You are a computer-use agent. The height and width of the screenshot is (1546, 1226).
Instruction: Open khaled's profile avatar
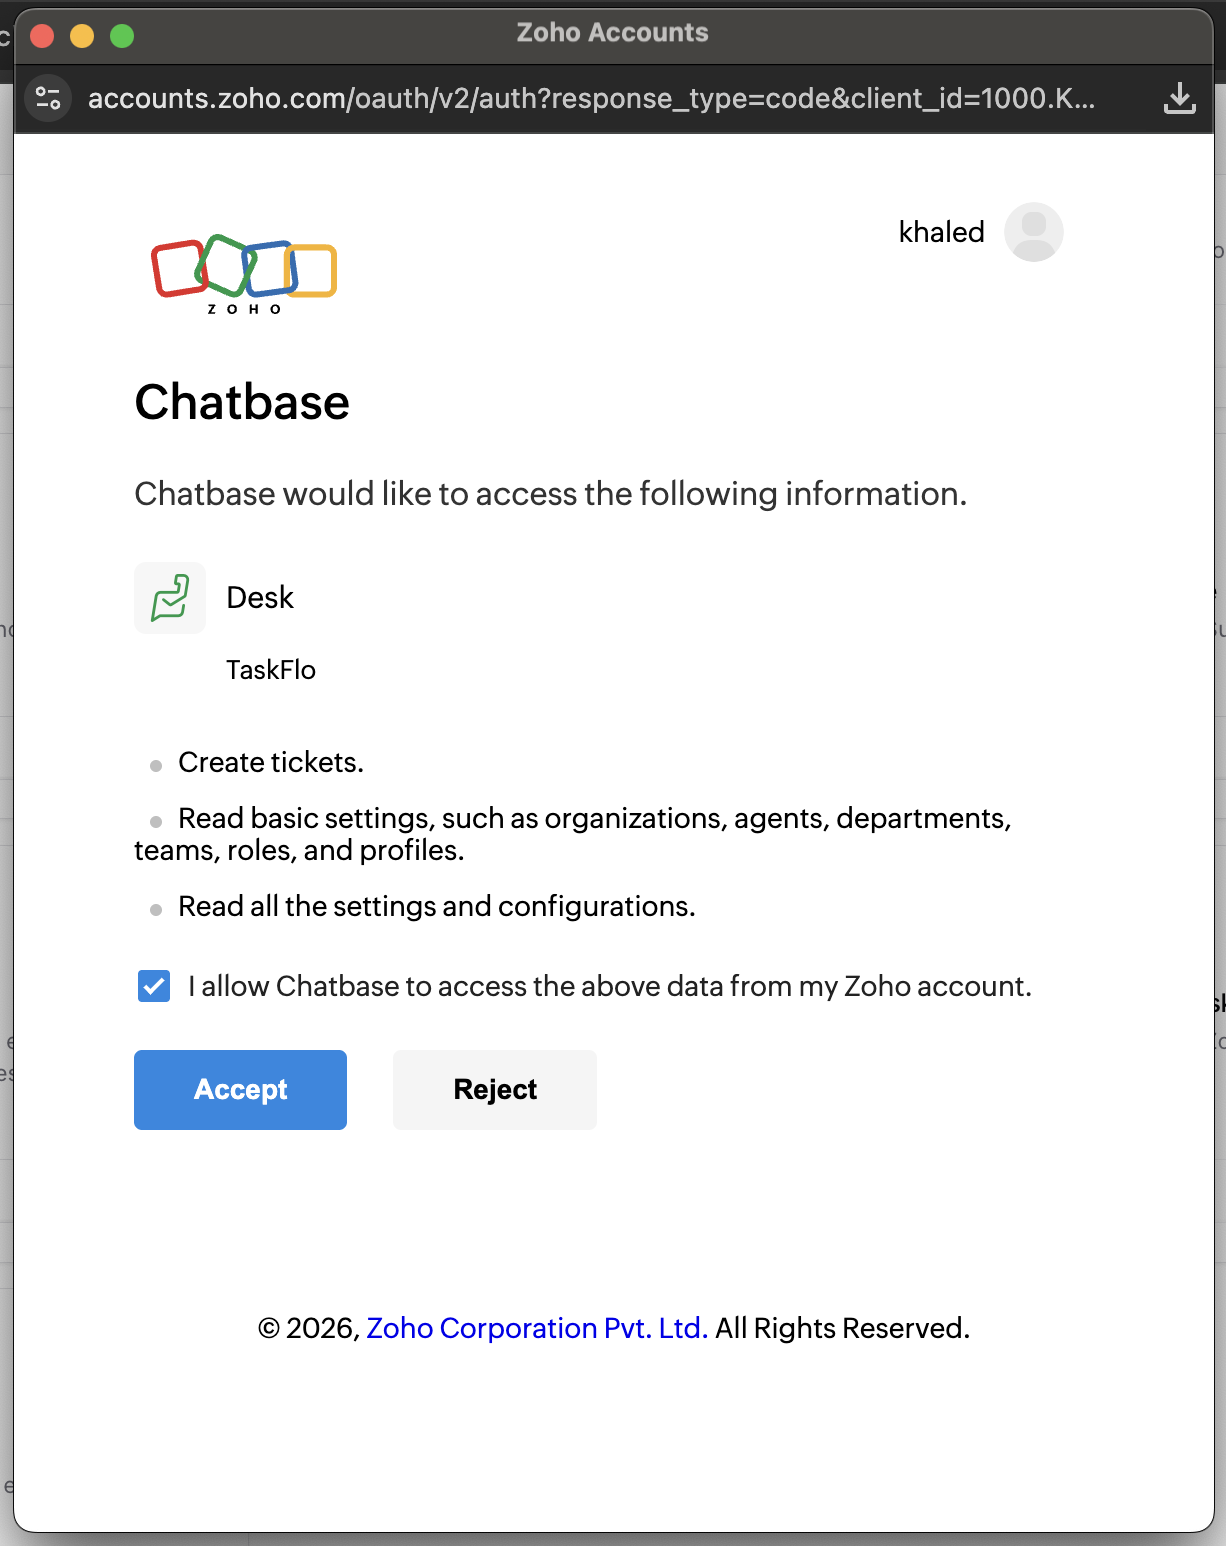[1034, 231]
